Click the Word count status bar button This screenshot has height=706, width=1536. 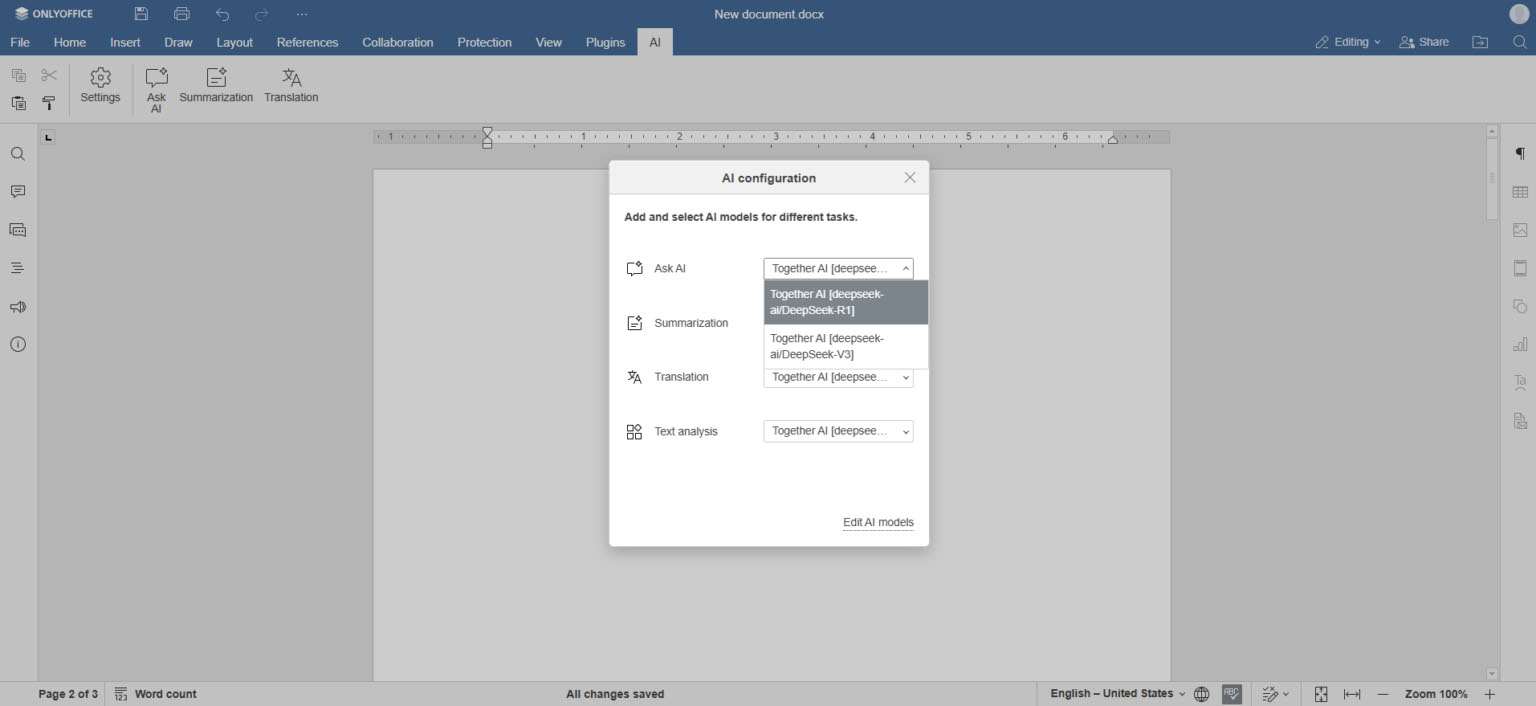click(155, 694)
